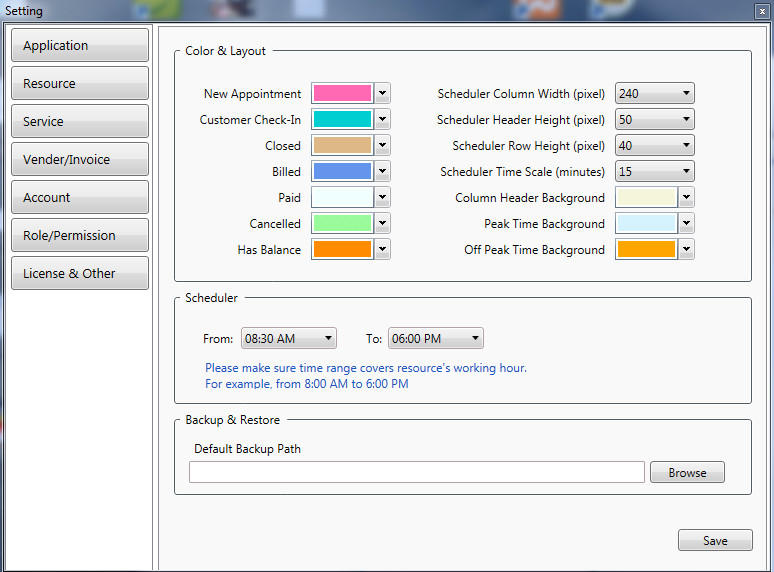Expand the Closed color dropdown arrow
Image resolution: width=774 pixels, height=572 pixels.
[x=383, y=146]
